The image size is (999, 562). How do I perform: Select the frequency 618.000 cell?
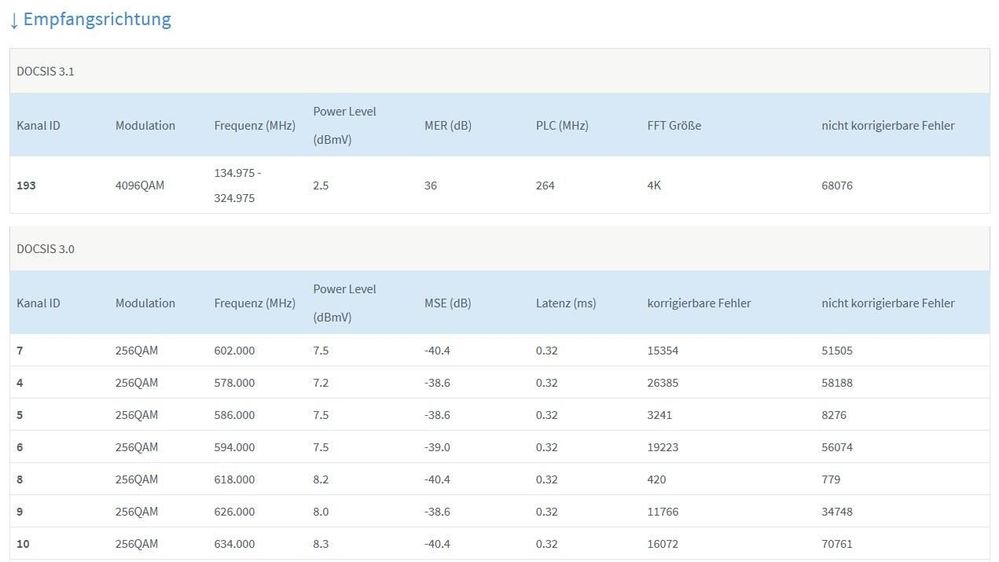point(234,480)
